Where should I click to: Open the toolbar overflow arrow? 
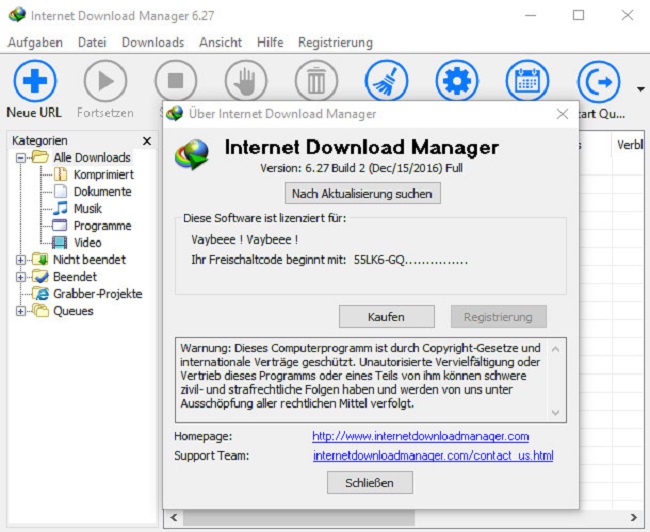641,89
